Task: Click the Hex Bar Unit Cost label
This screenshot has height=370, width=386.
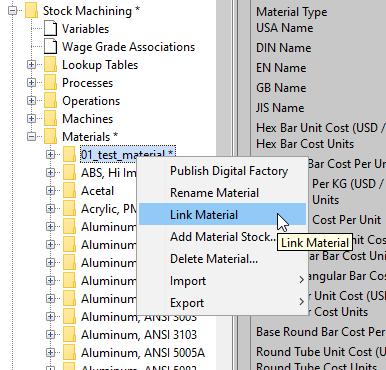Action: coord(321,128)
